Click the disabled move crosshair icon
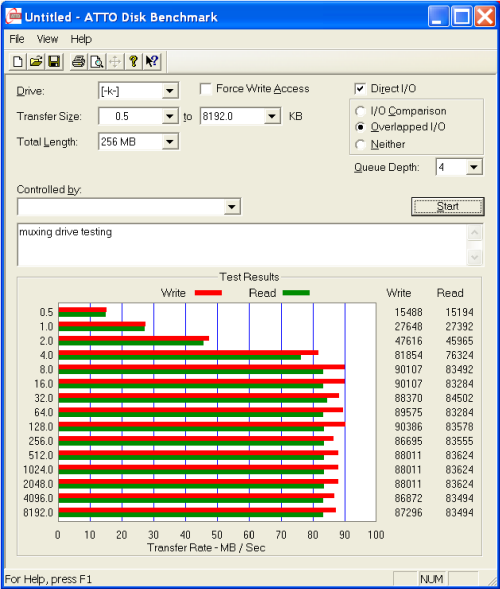500x589 pixels. [x=115, y=62]
